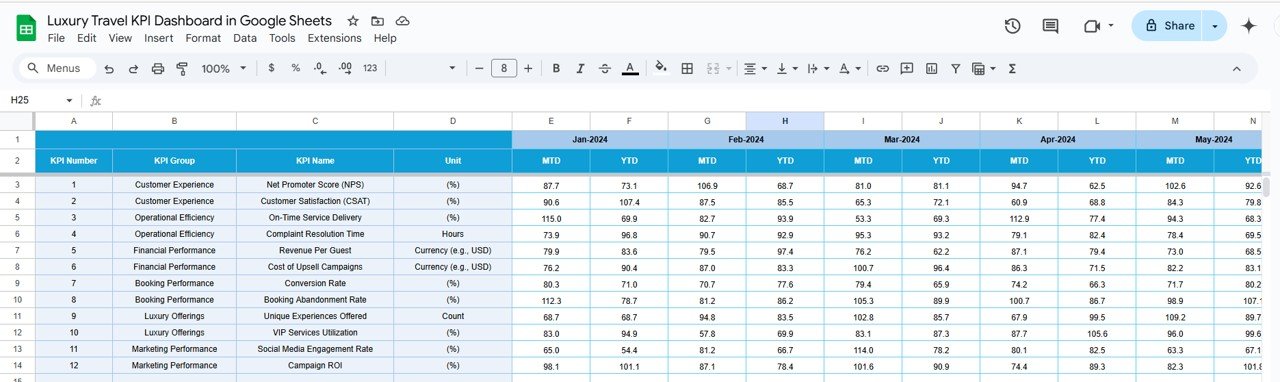Screen dimensions: 1280x382
Task: Click the Campaign ROI cell
Action: pos(315,365)
